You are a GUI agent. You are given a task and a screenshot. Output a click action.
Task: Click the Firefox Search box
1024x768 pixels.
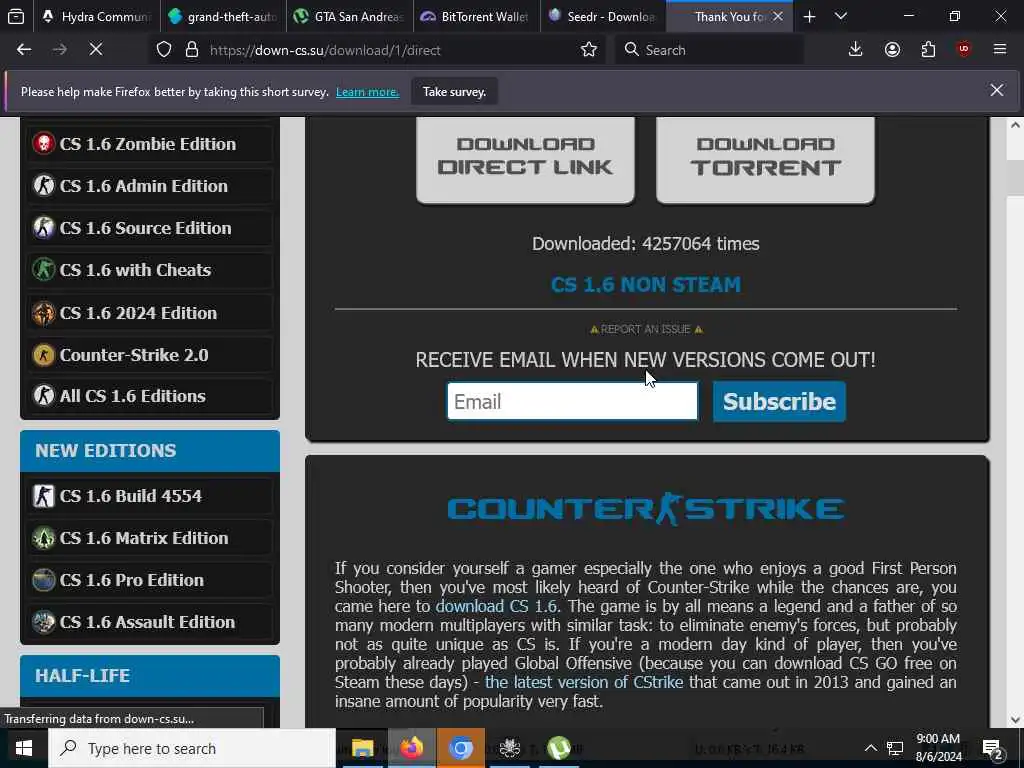click(x=709, y=50)
